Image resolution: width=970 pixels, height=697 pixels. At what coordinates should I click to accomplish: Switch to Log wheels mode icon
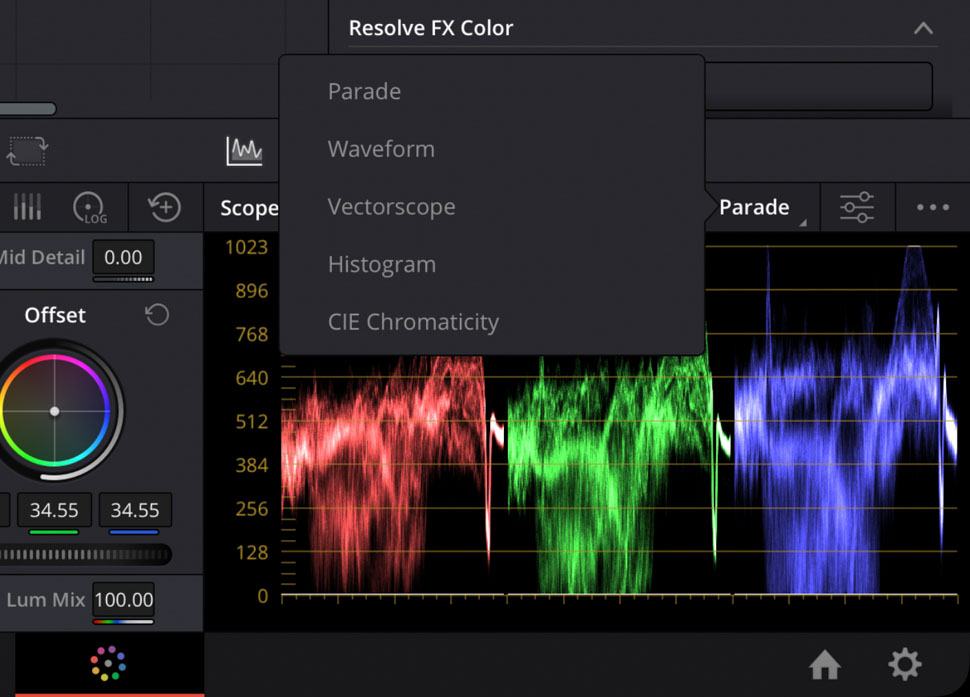tap(90, 207)
